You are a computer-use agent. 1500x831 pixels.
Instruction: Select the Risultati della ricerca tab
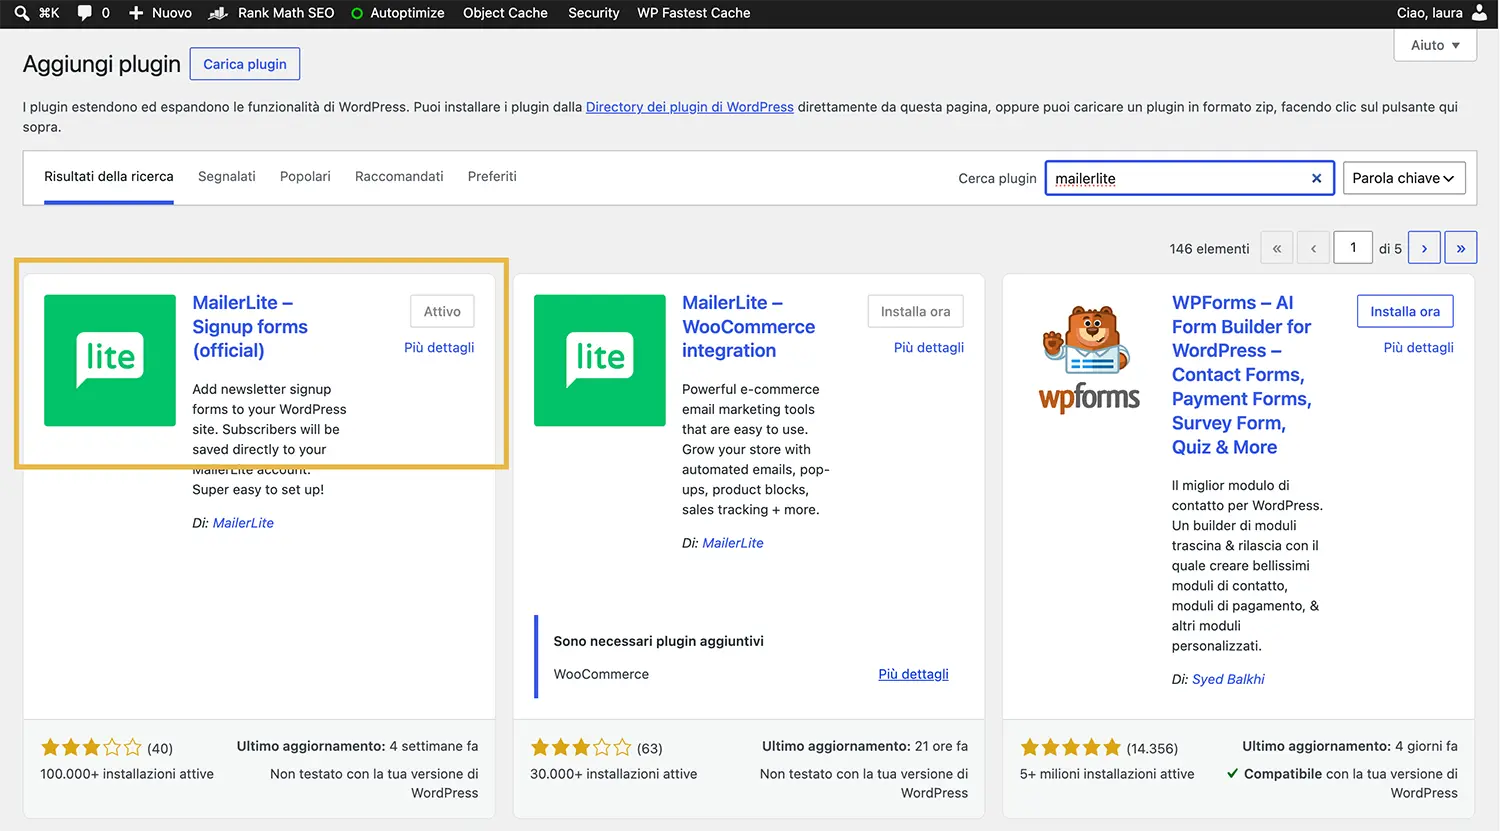point(109,177)
